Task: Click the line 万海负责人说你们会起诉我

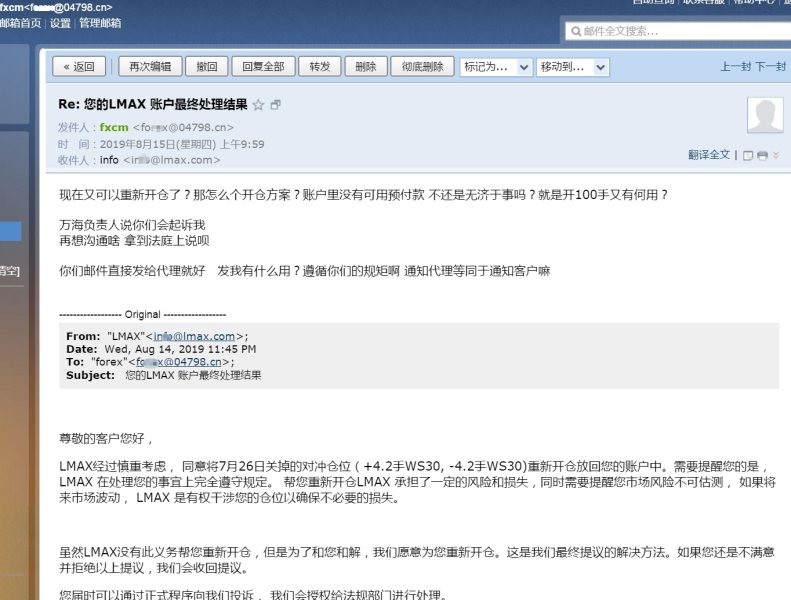Action: coord(132,225)
